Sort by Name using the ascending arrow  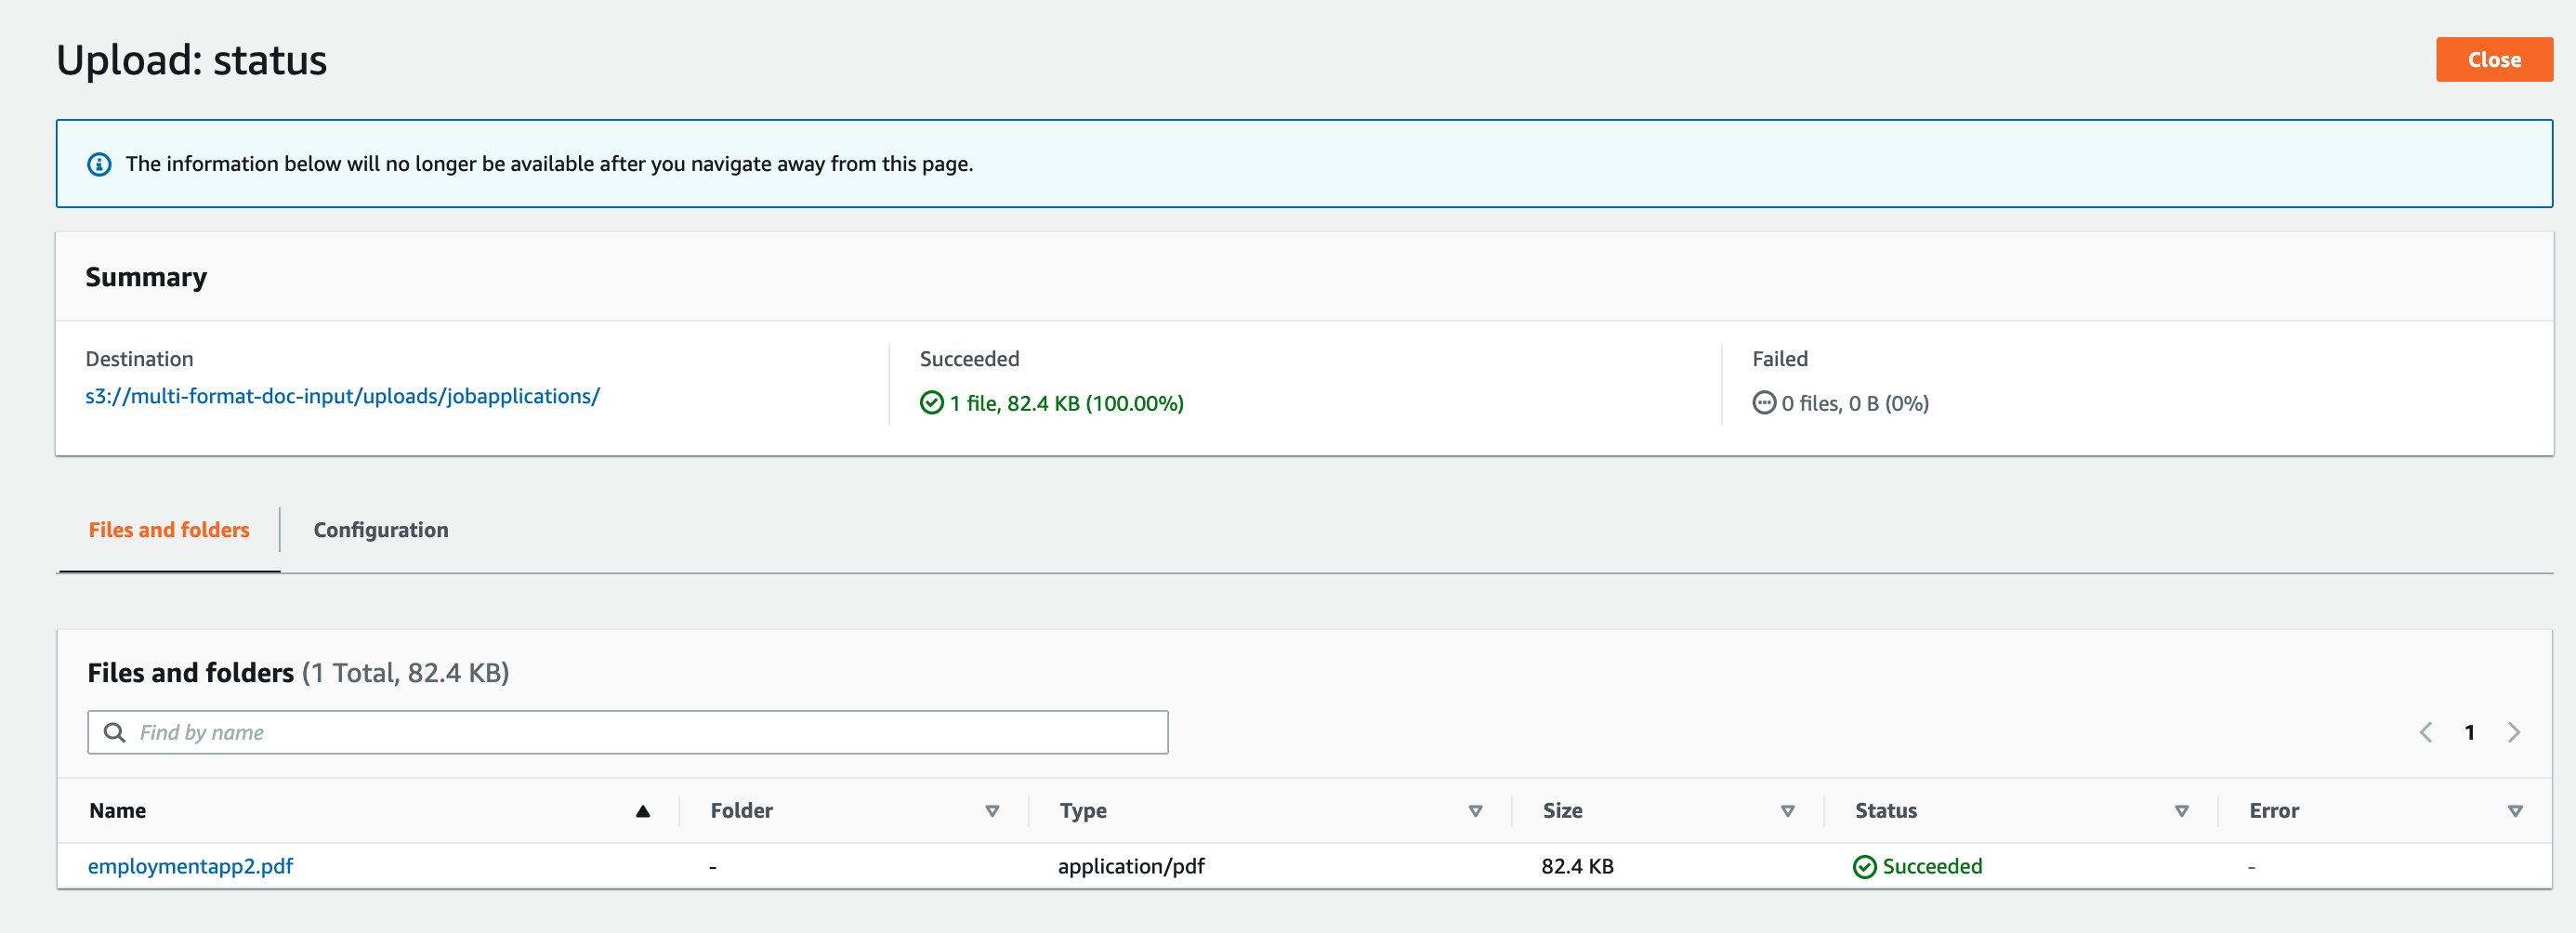(x=643, y=811)
